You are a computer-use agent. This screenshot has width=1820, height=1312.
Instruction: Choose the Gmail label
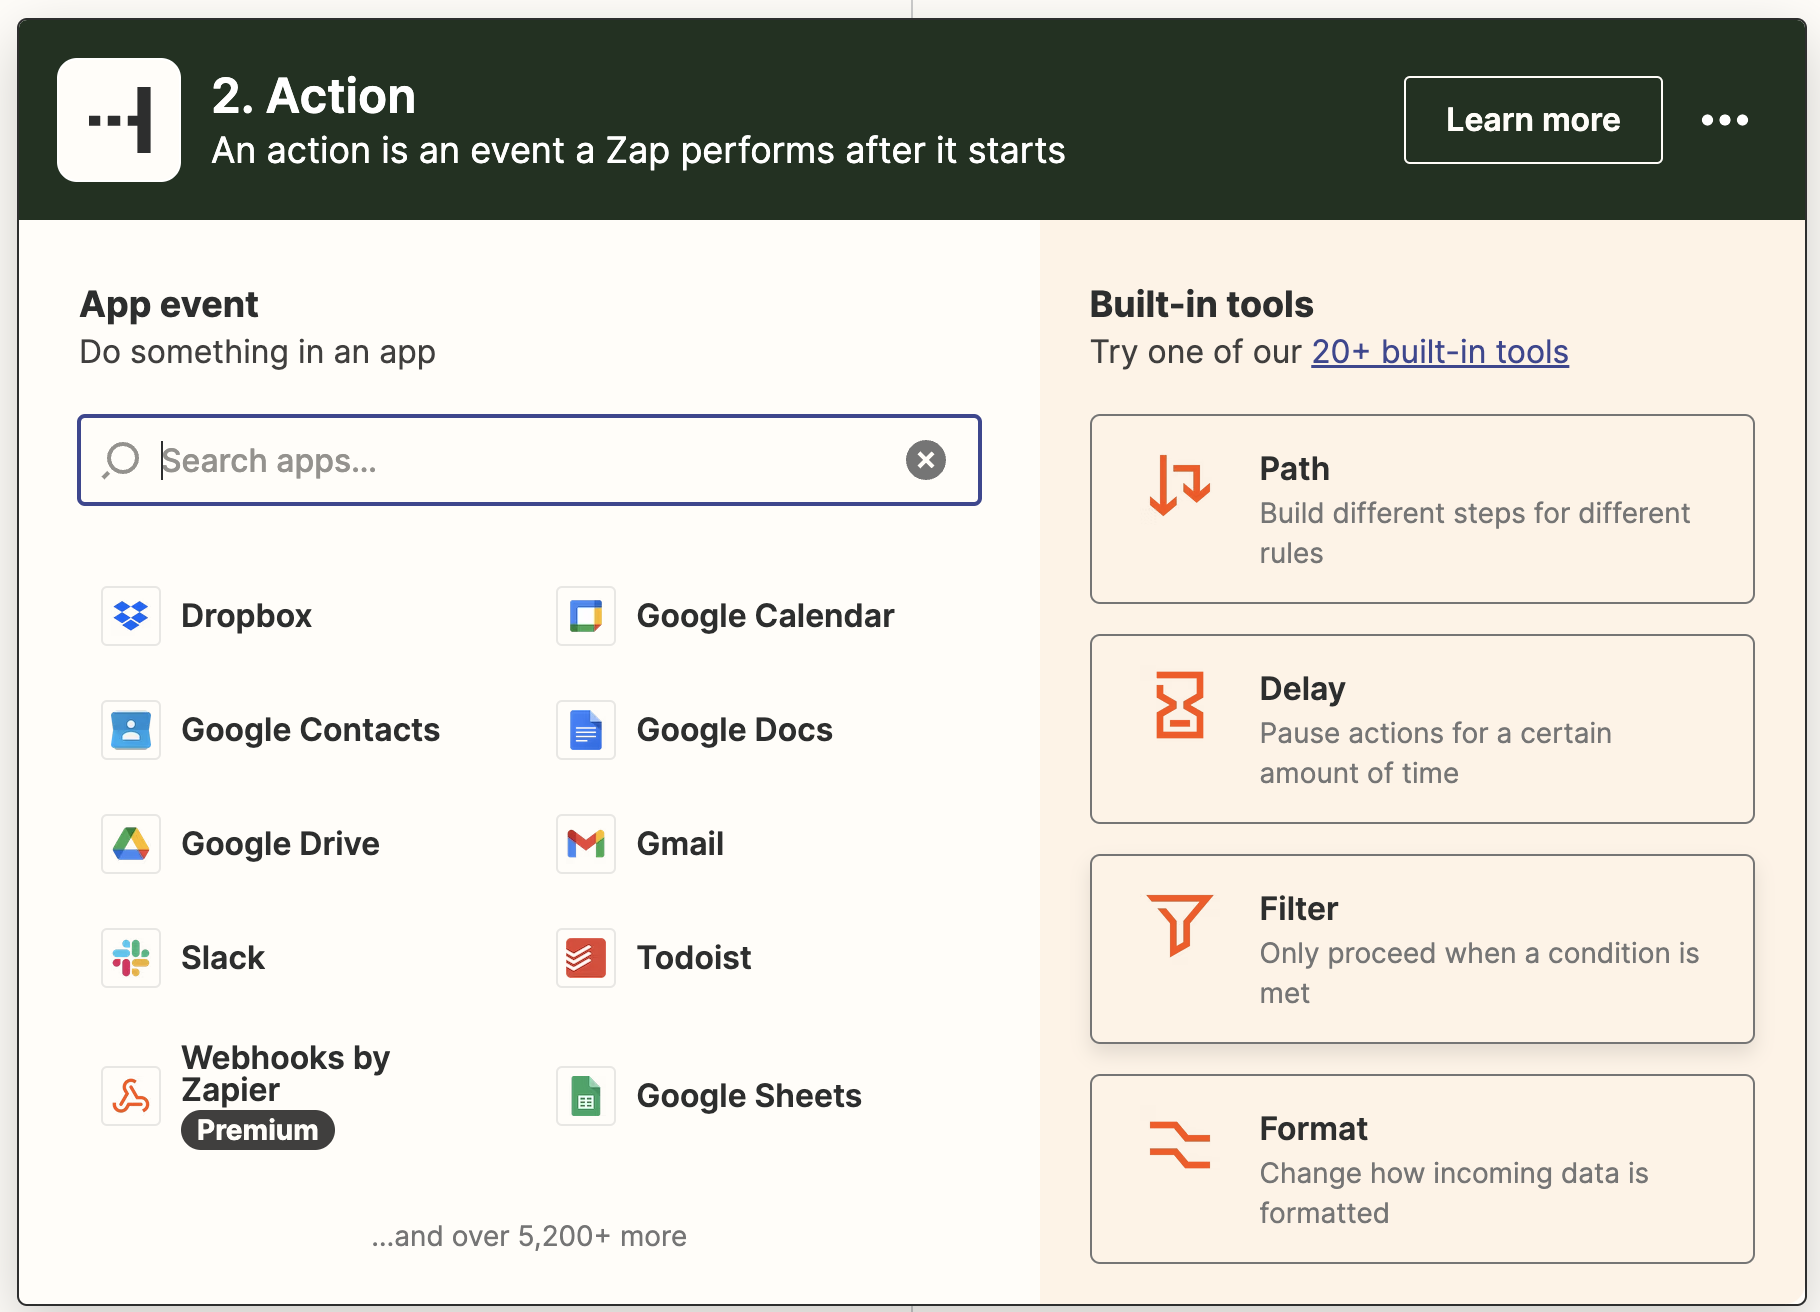tap(680, 844)
